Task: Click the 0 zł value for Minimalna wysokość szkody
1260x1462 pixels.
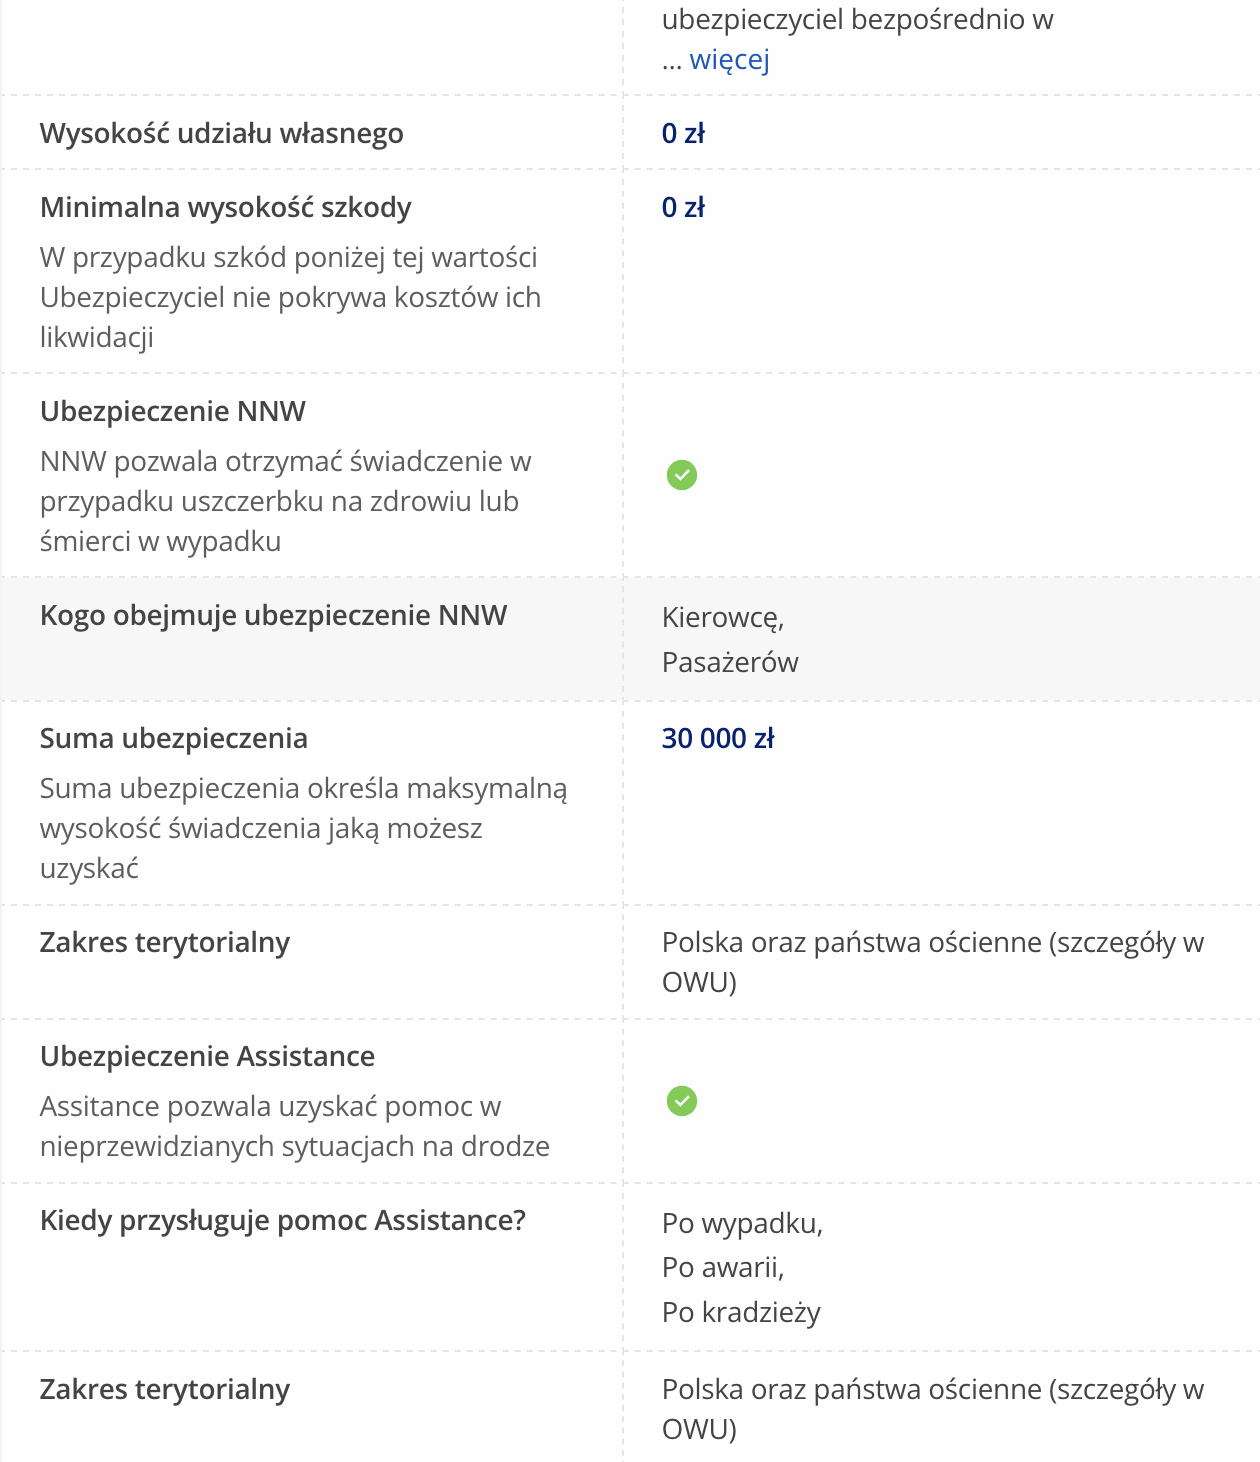Action: [683, 207]
